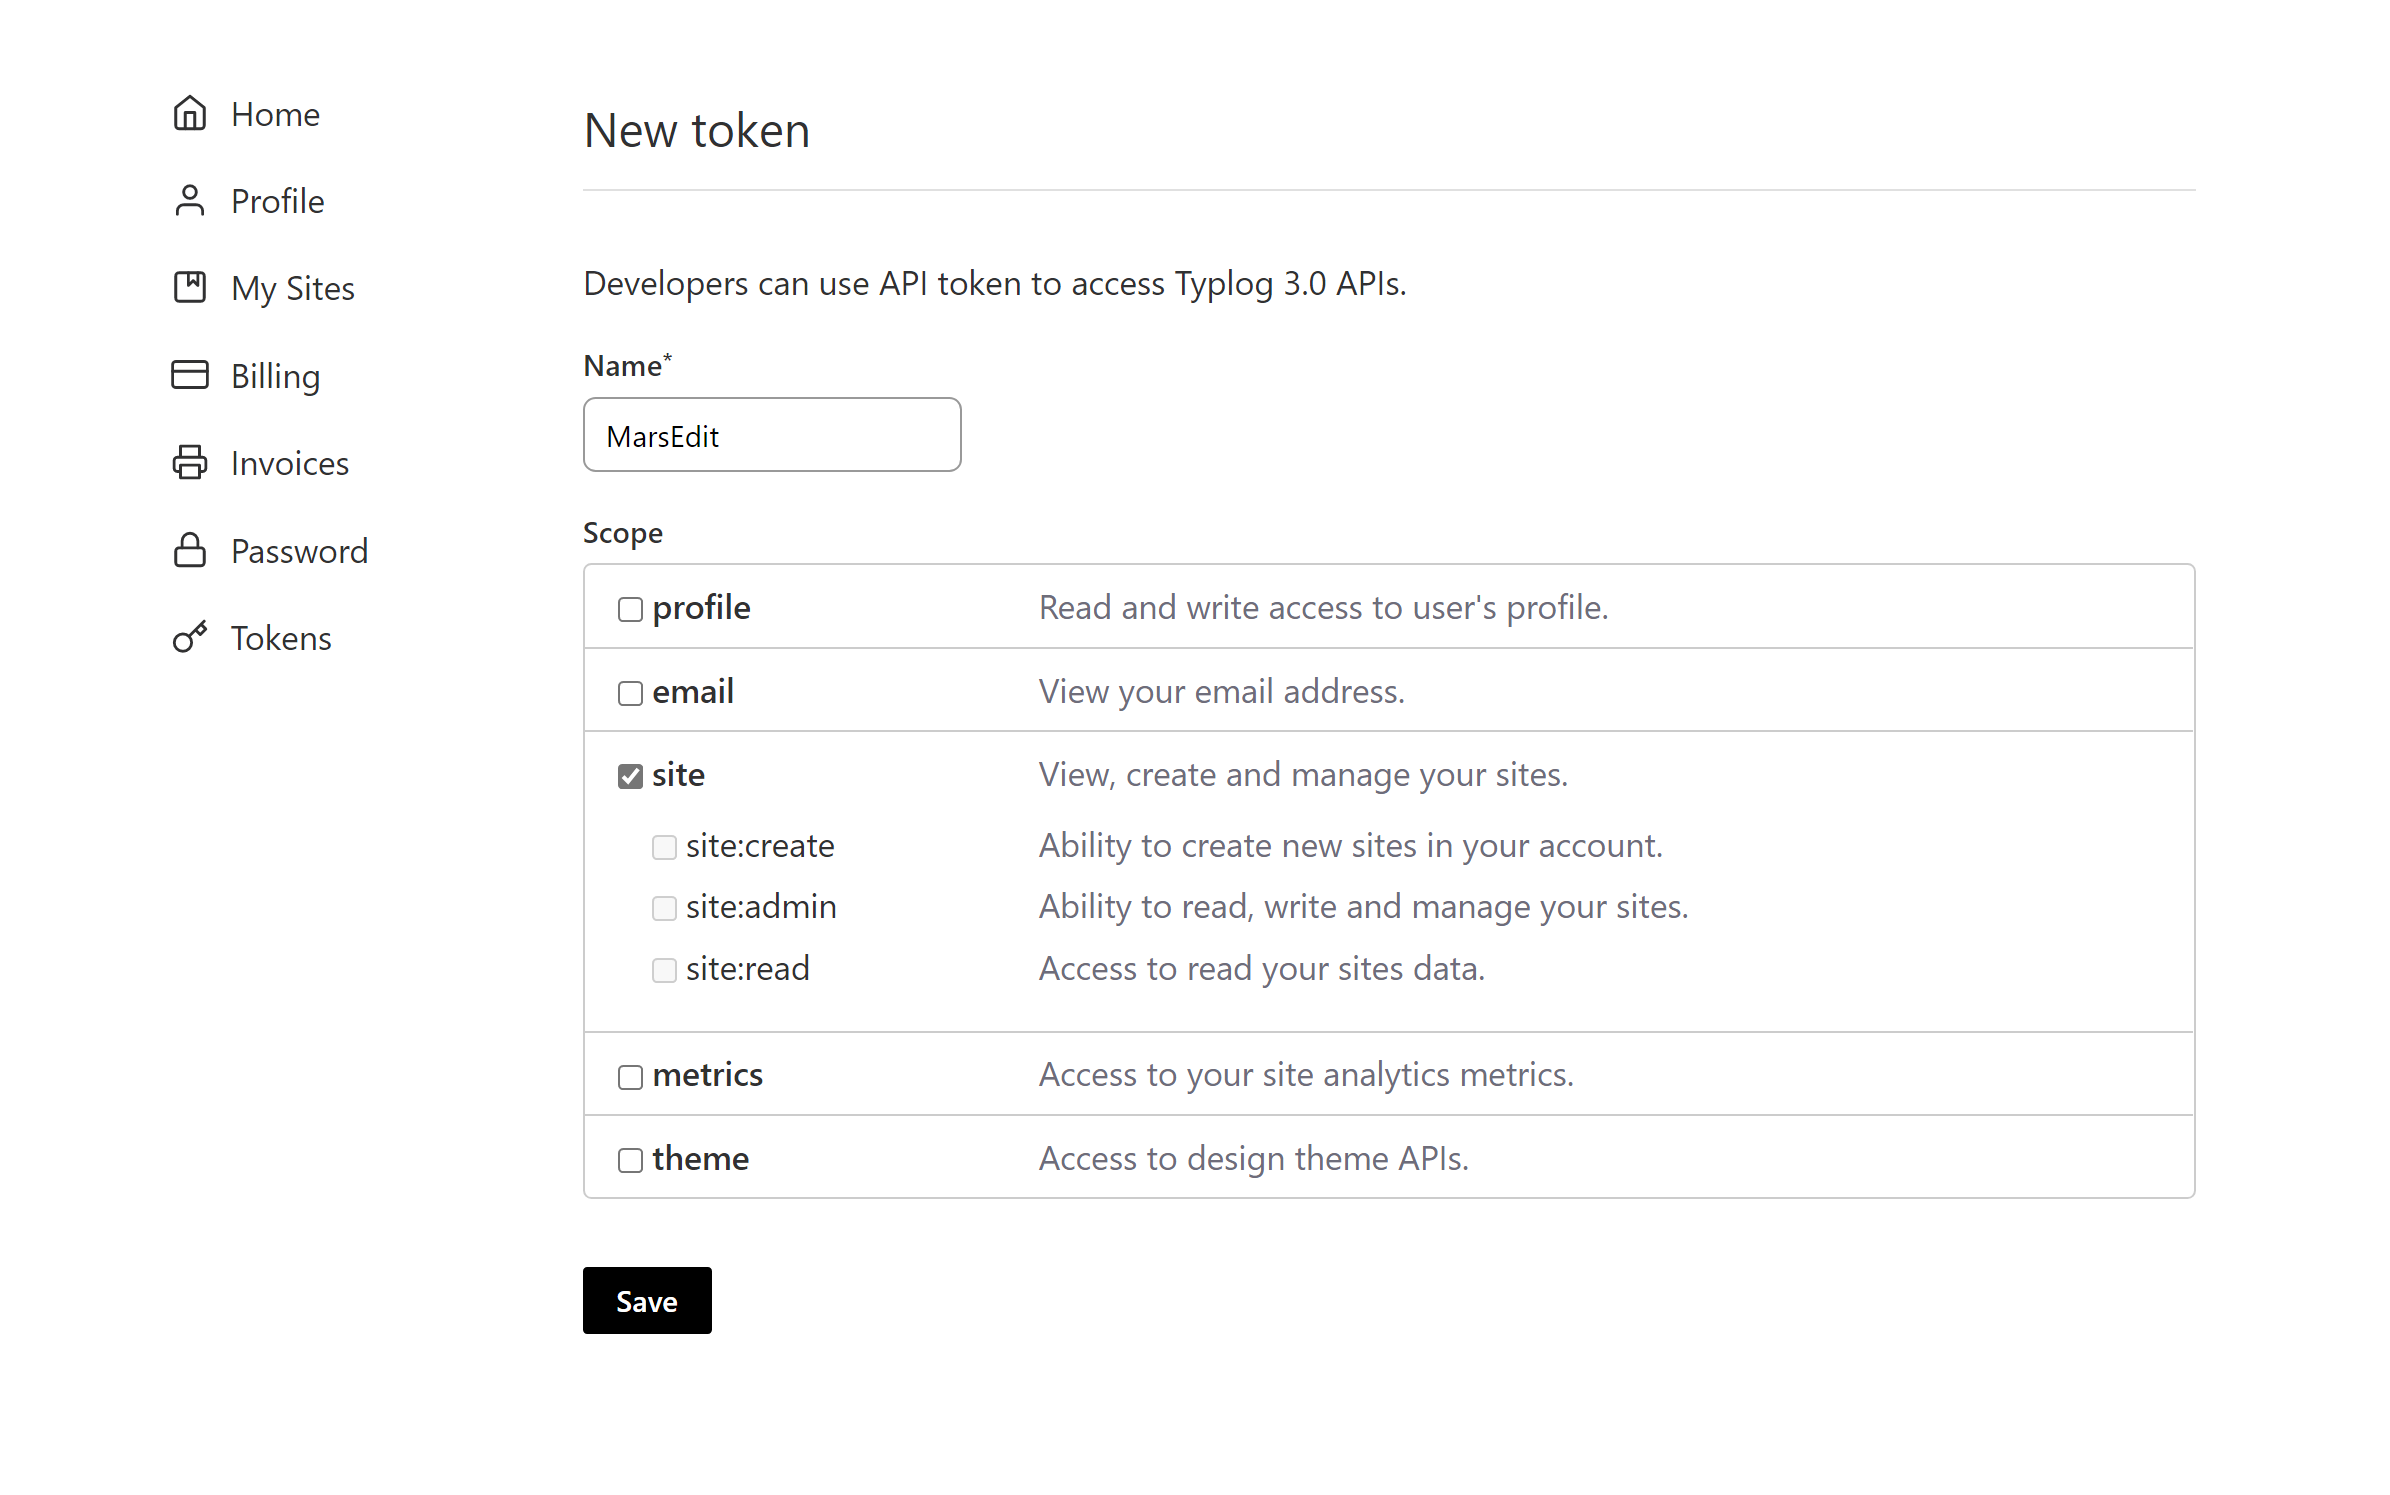Enable the theme scope checkbox
The image size is (2390, 1495).
point(627,1157)
